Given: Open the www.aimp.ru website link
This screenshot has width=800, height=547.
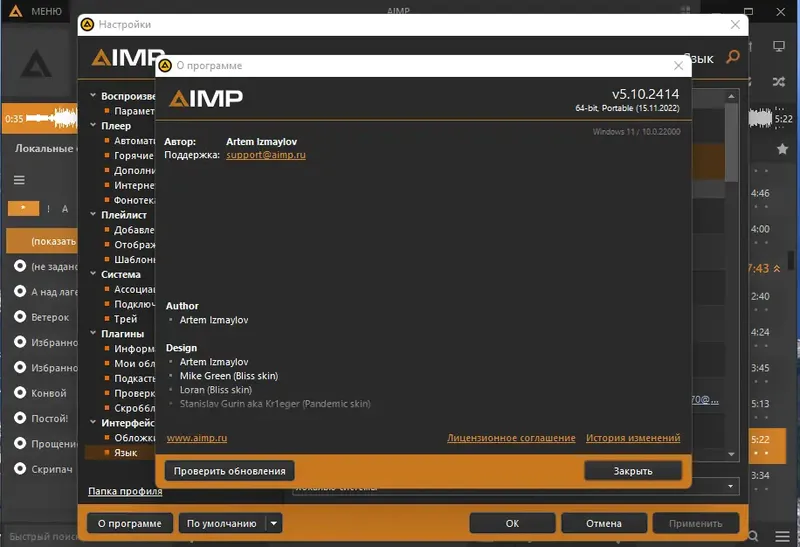Looking at the screenshot, I should click(197, 438).
